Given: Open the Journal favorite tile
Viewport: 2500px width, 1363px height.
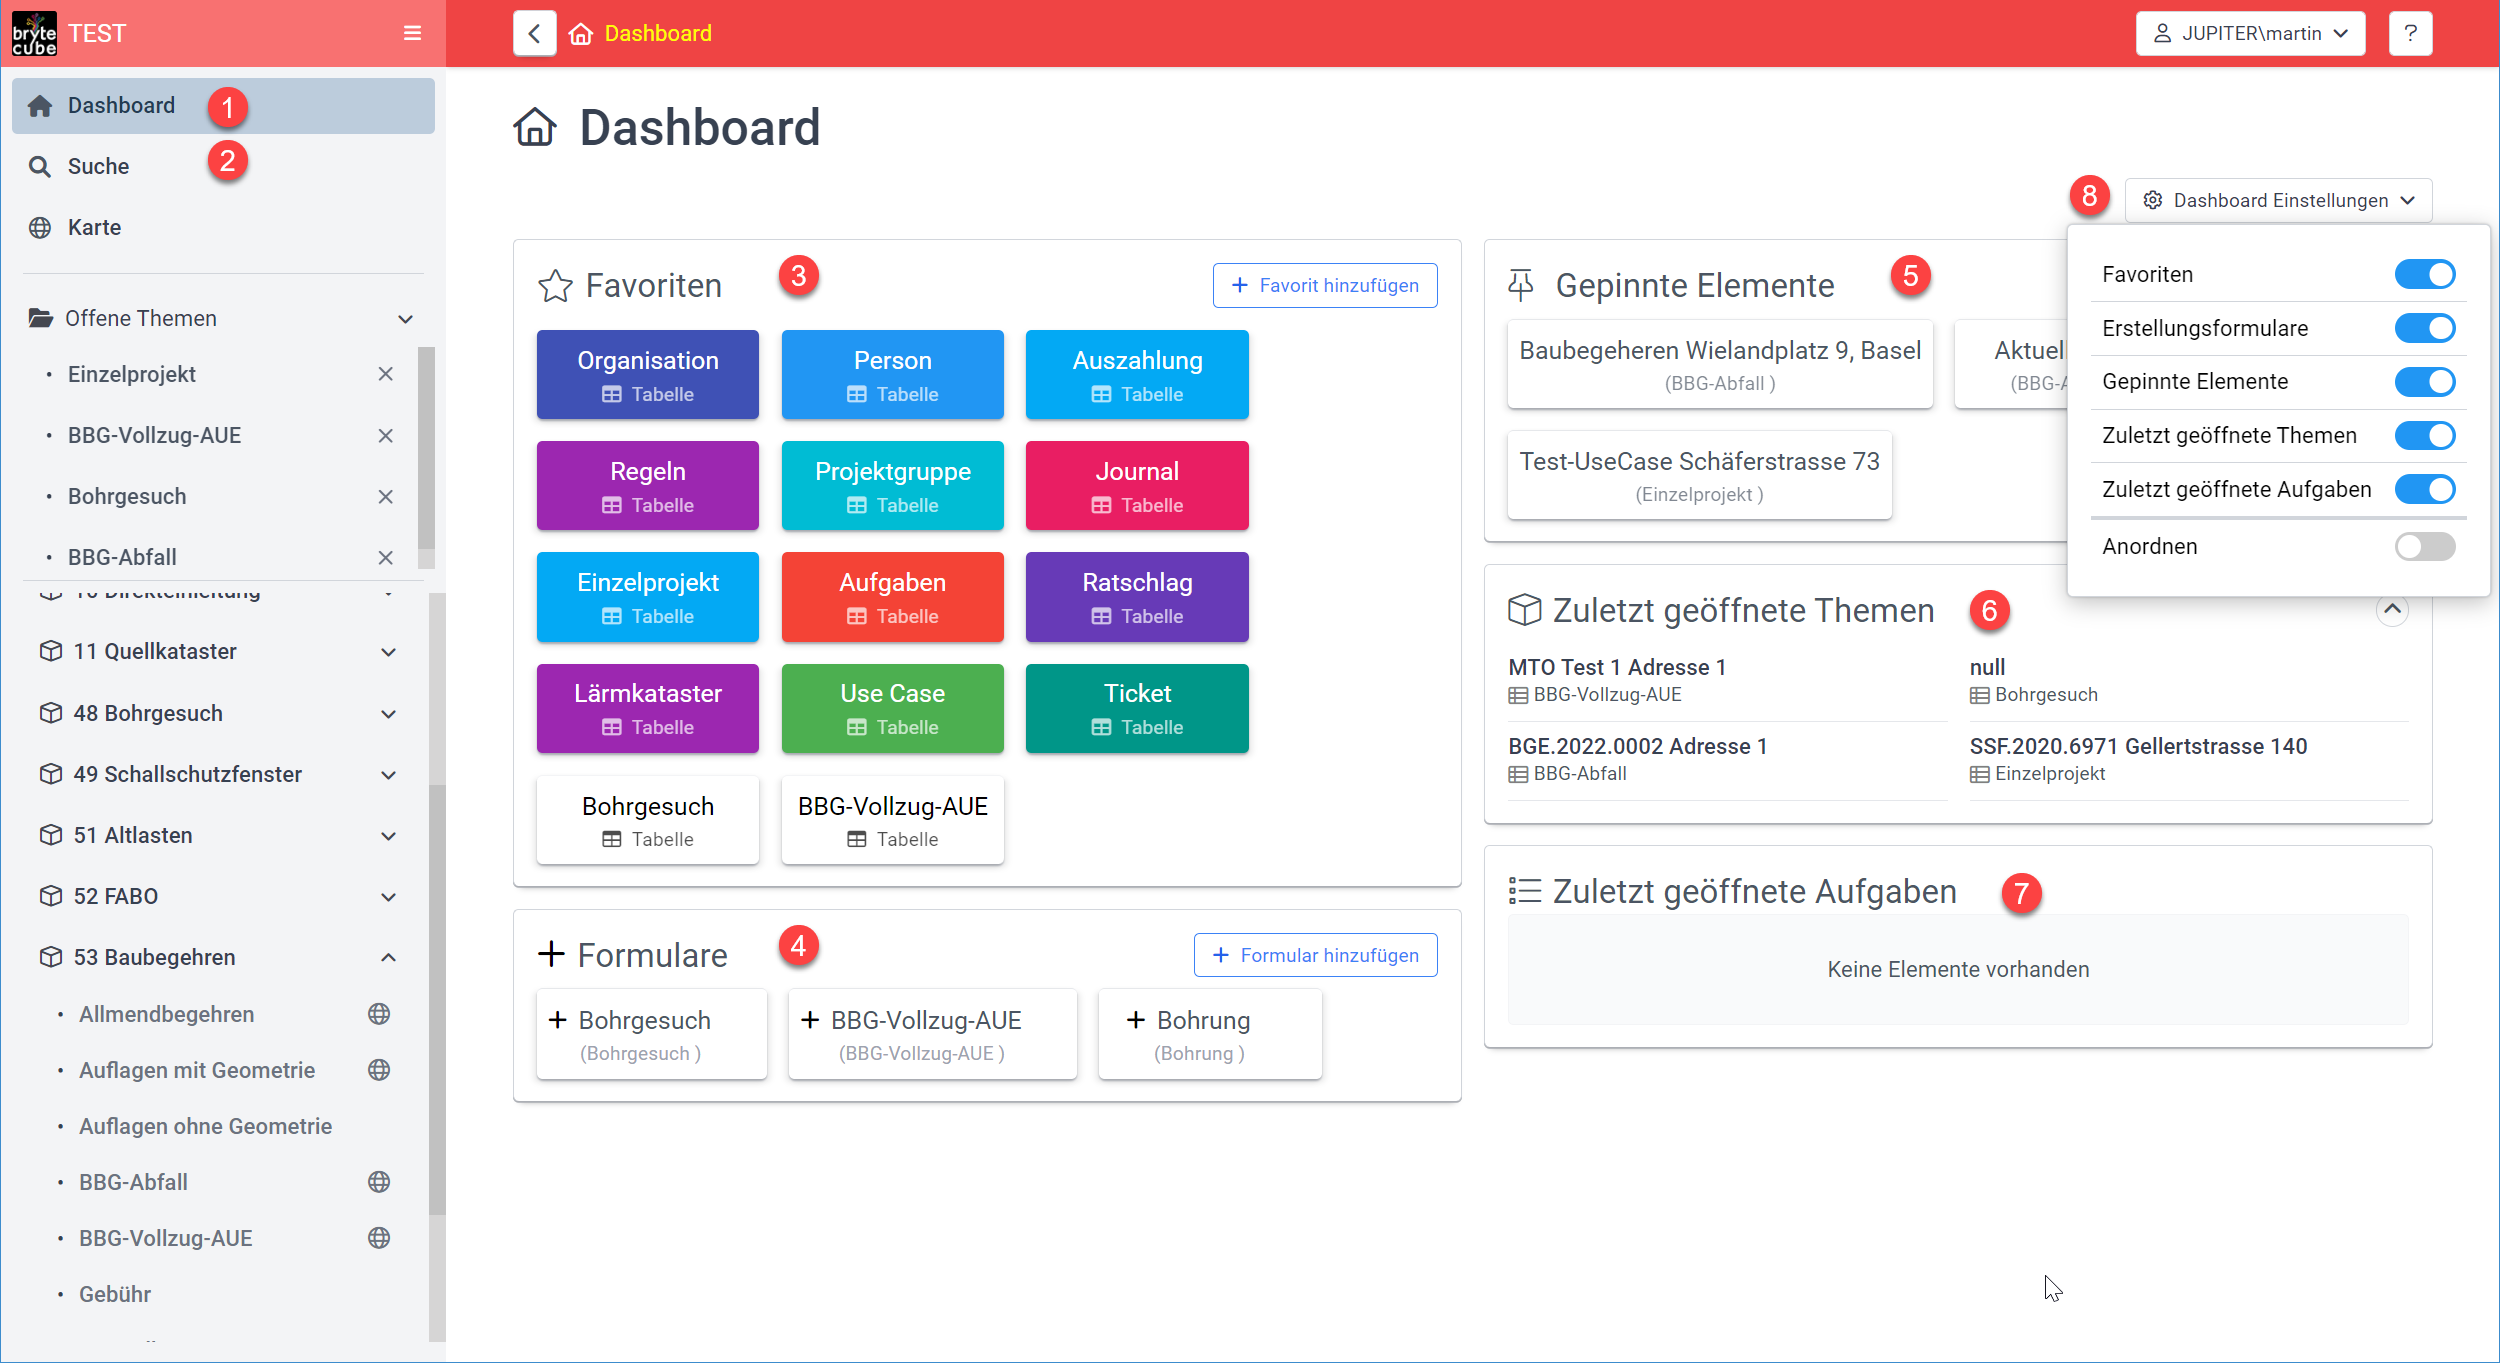Looking at the screenshot, I should (x=1137, y=486).
